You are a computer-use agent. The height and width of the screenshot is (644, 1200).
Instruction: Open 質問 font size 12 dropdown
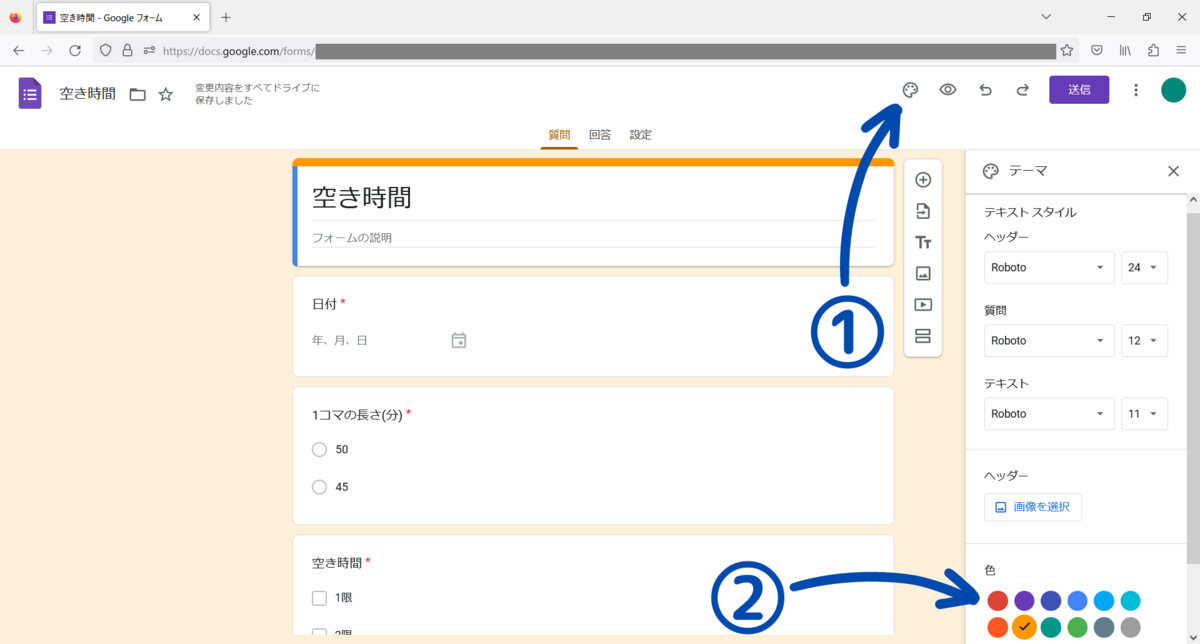pyautogui.click(x=1144, y=340)
